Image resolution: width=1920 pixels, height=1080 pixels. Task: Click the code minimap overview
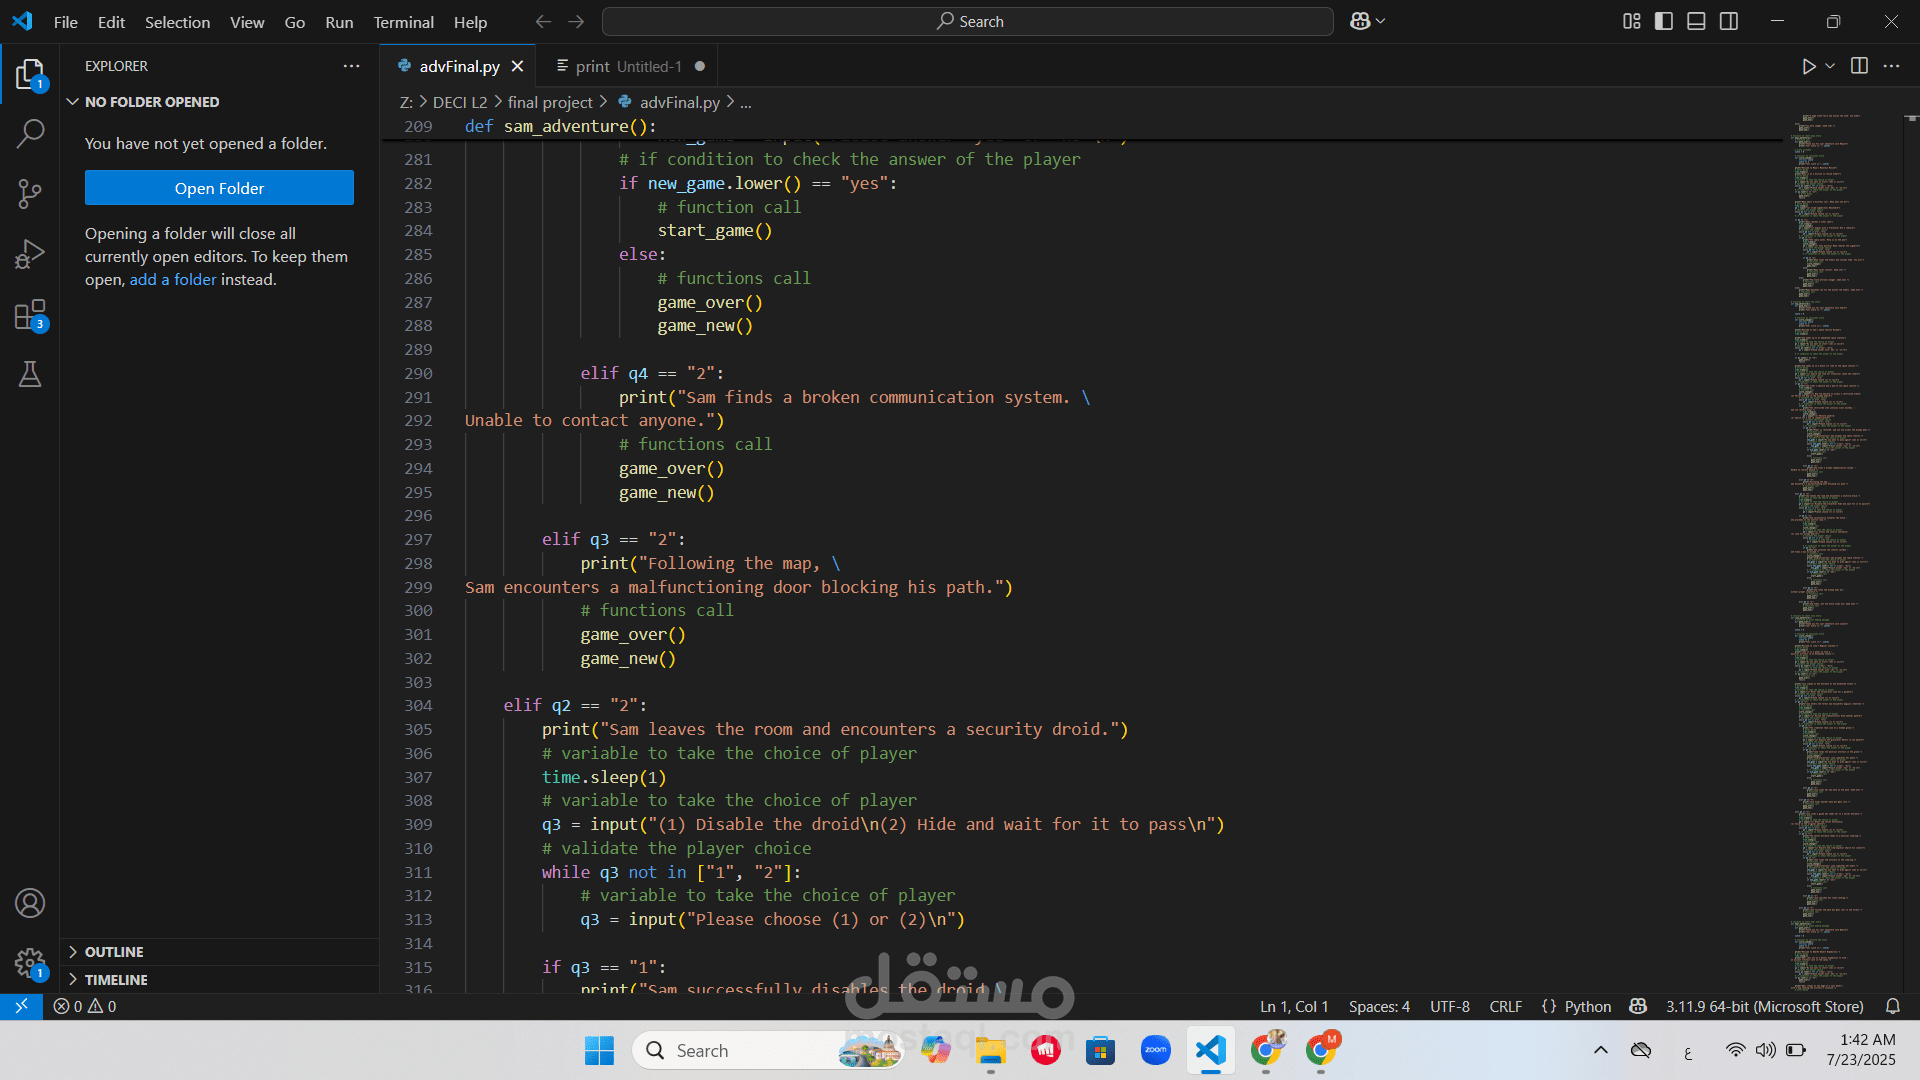1830,500
